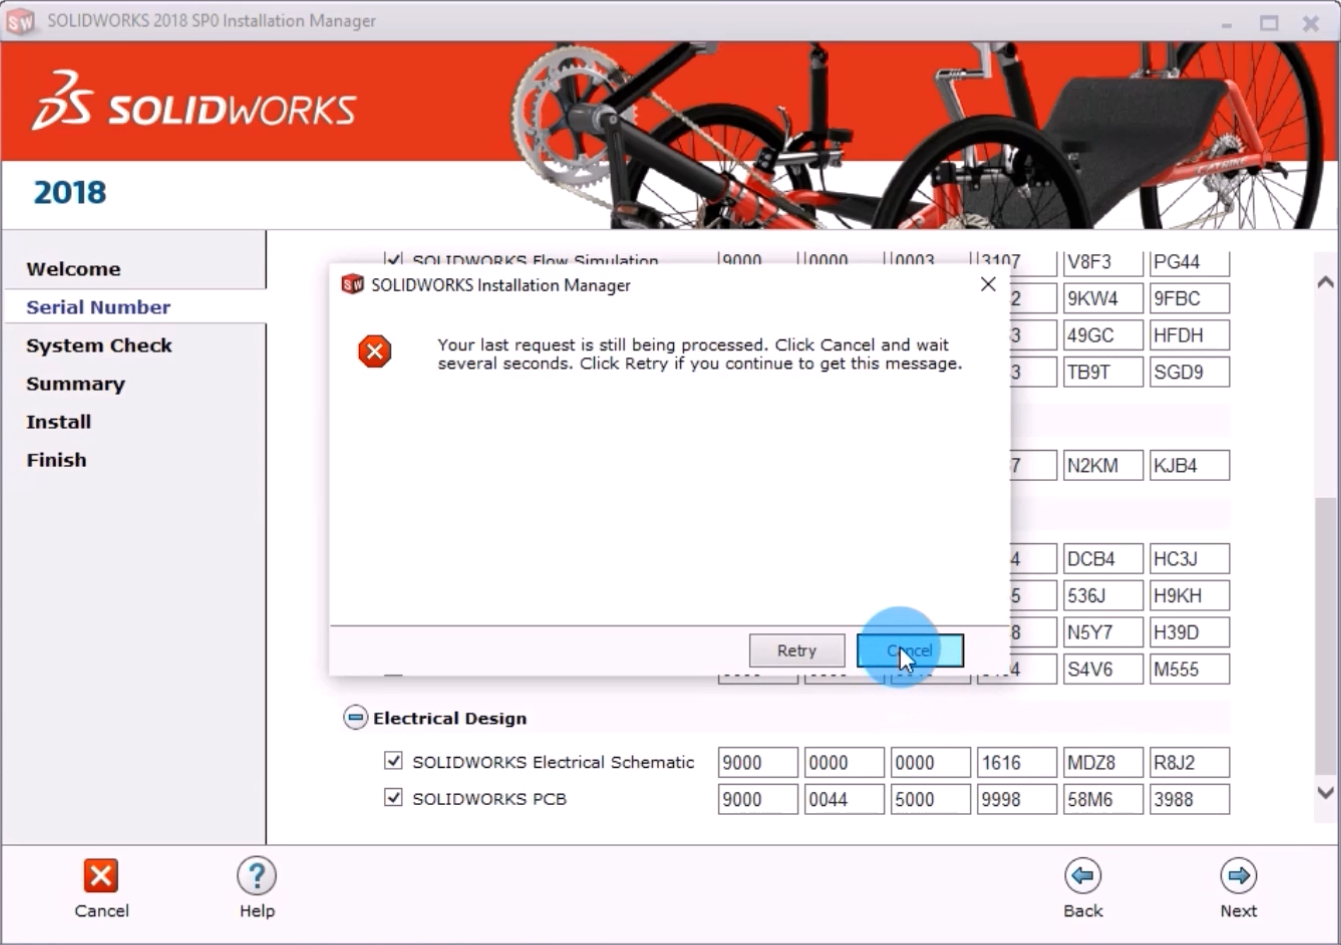This screenshot has width=1341, height=945.
Task: Go back using the Back arrow icon
Action: point(1082,876)
